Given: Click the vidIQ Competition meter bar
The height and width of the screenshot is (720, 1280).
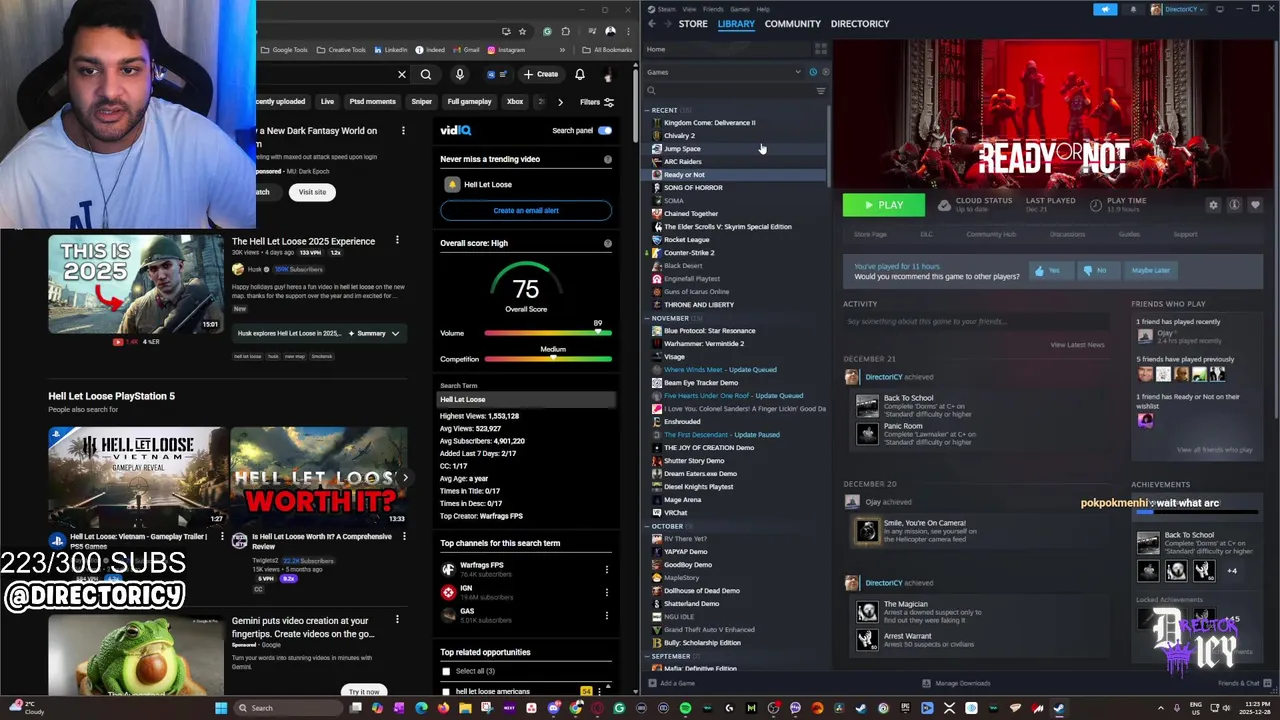Looking at the screenshot, I should click(548, 359).
